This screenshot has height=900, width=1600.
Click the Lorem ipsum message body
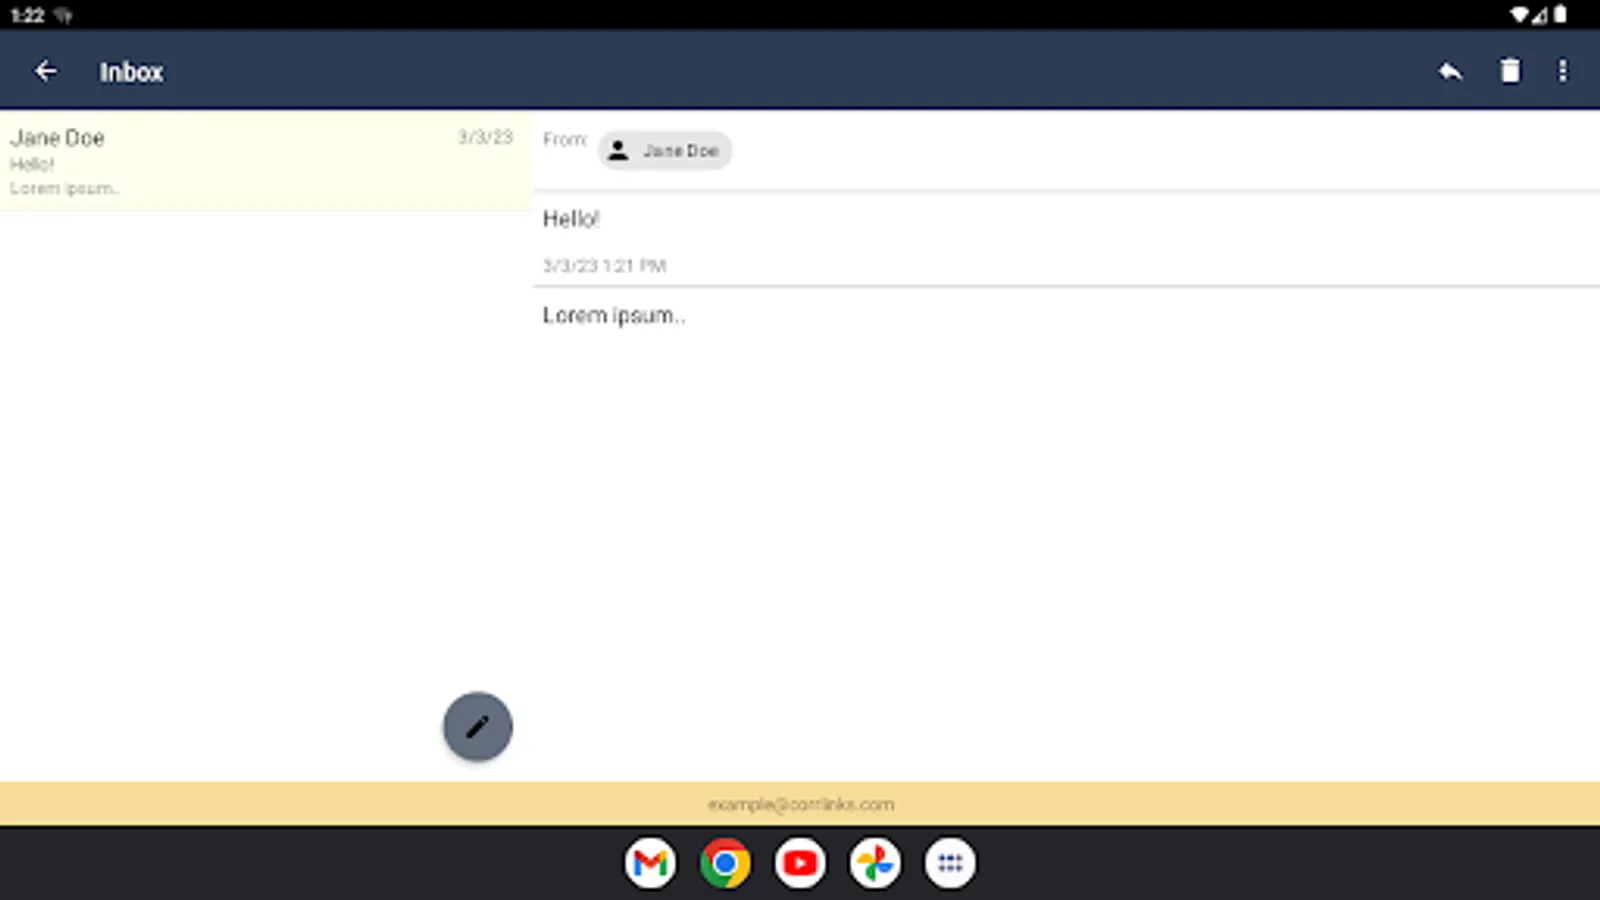pyautogui.click(x=614, y=316)
